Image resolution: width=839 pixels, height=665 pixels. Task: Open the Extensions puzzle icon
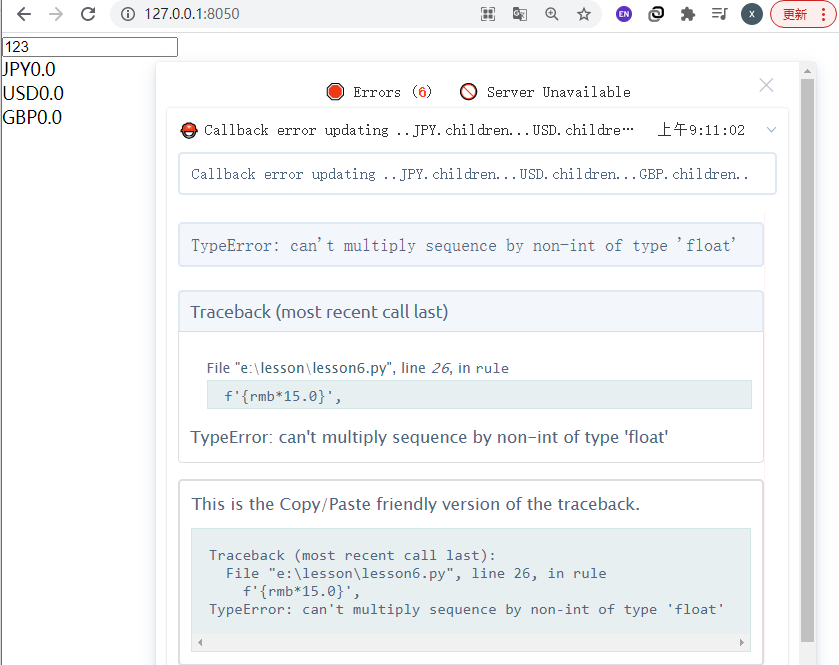pyautogui.click(x=688, y=14)
